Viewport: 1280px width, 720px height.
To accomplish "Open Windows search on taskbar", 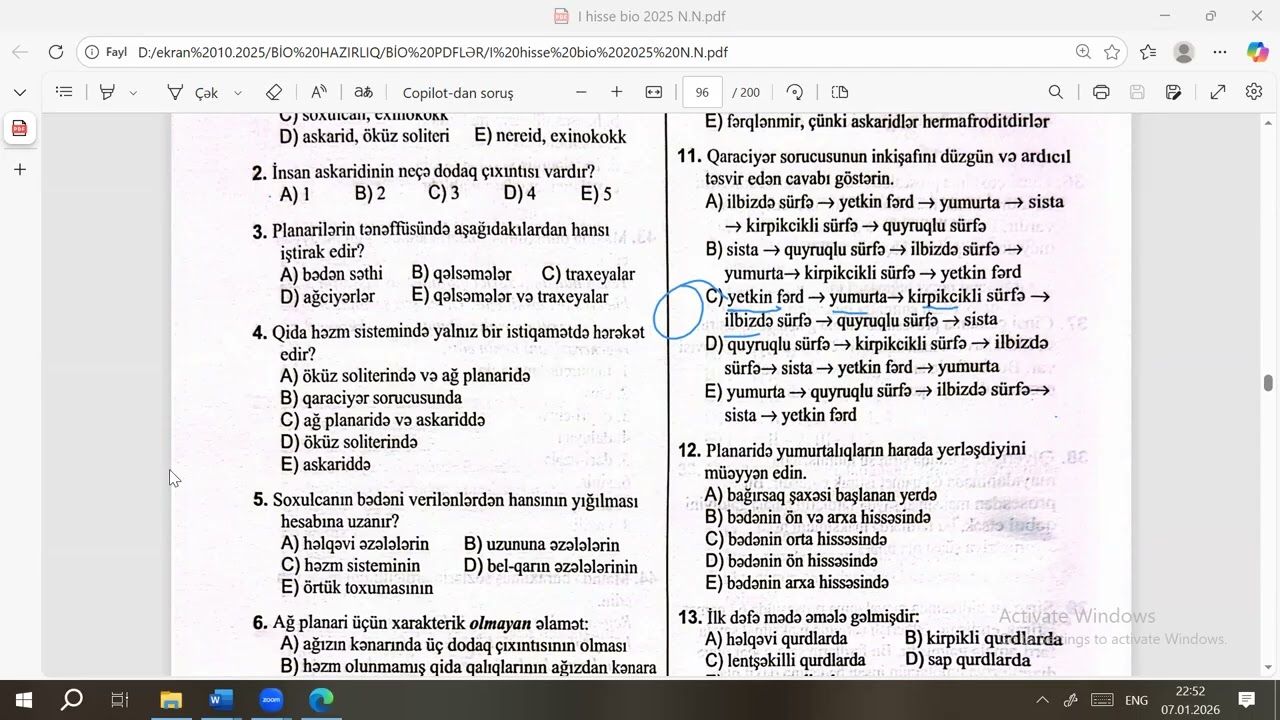I will [x=72, y=700].
